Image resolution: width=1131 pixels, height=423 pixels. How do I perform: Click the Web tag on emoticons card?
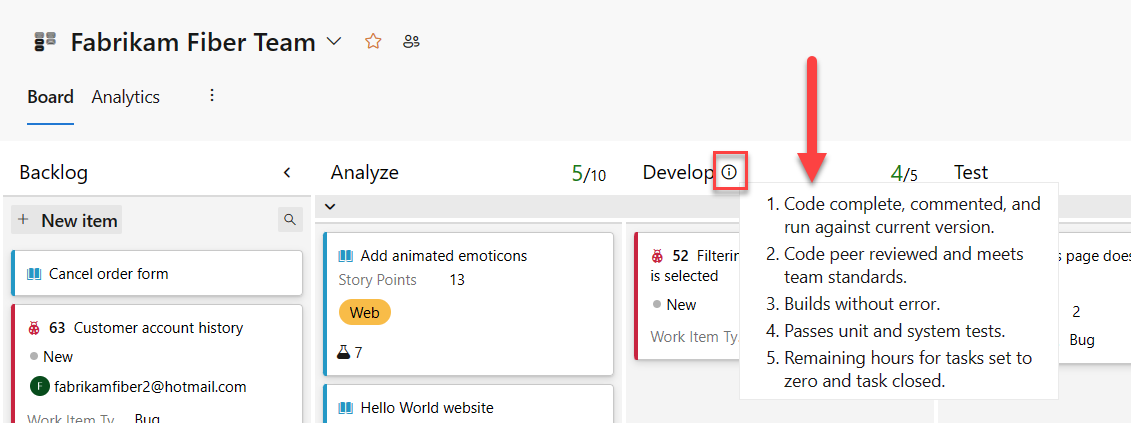[364, 313]
